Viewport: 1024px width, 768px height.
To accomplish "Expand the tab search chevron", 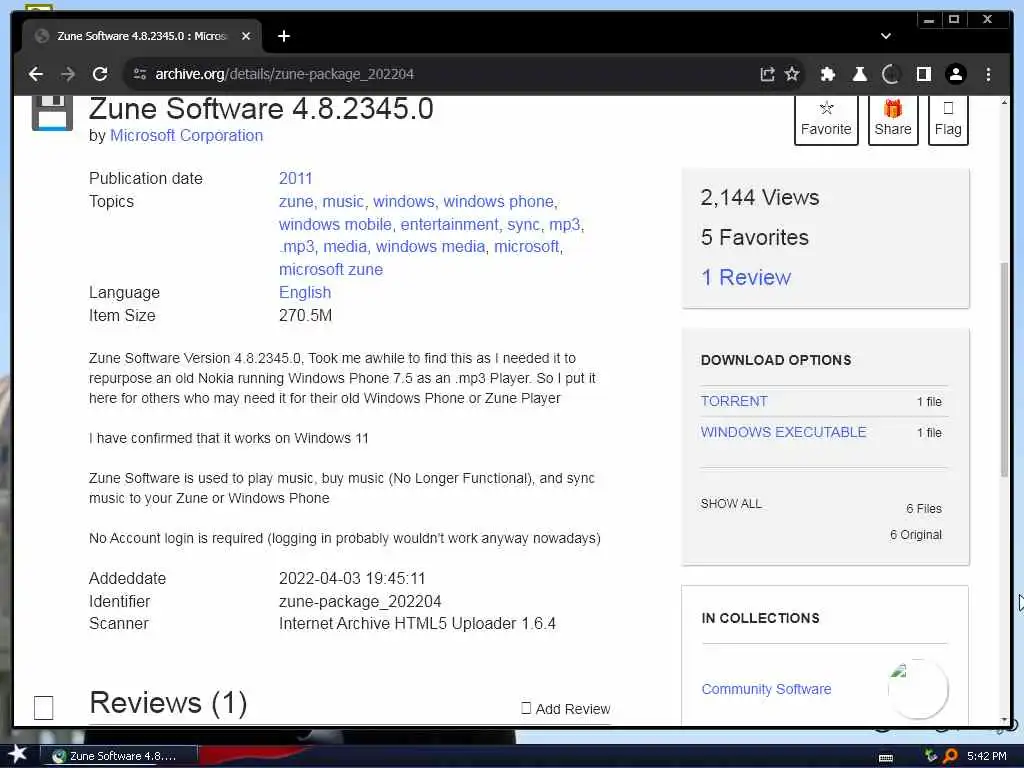I will pyautogui.click(x=886, y=36).
